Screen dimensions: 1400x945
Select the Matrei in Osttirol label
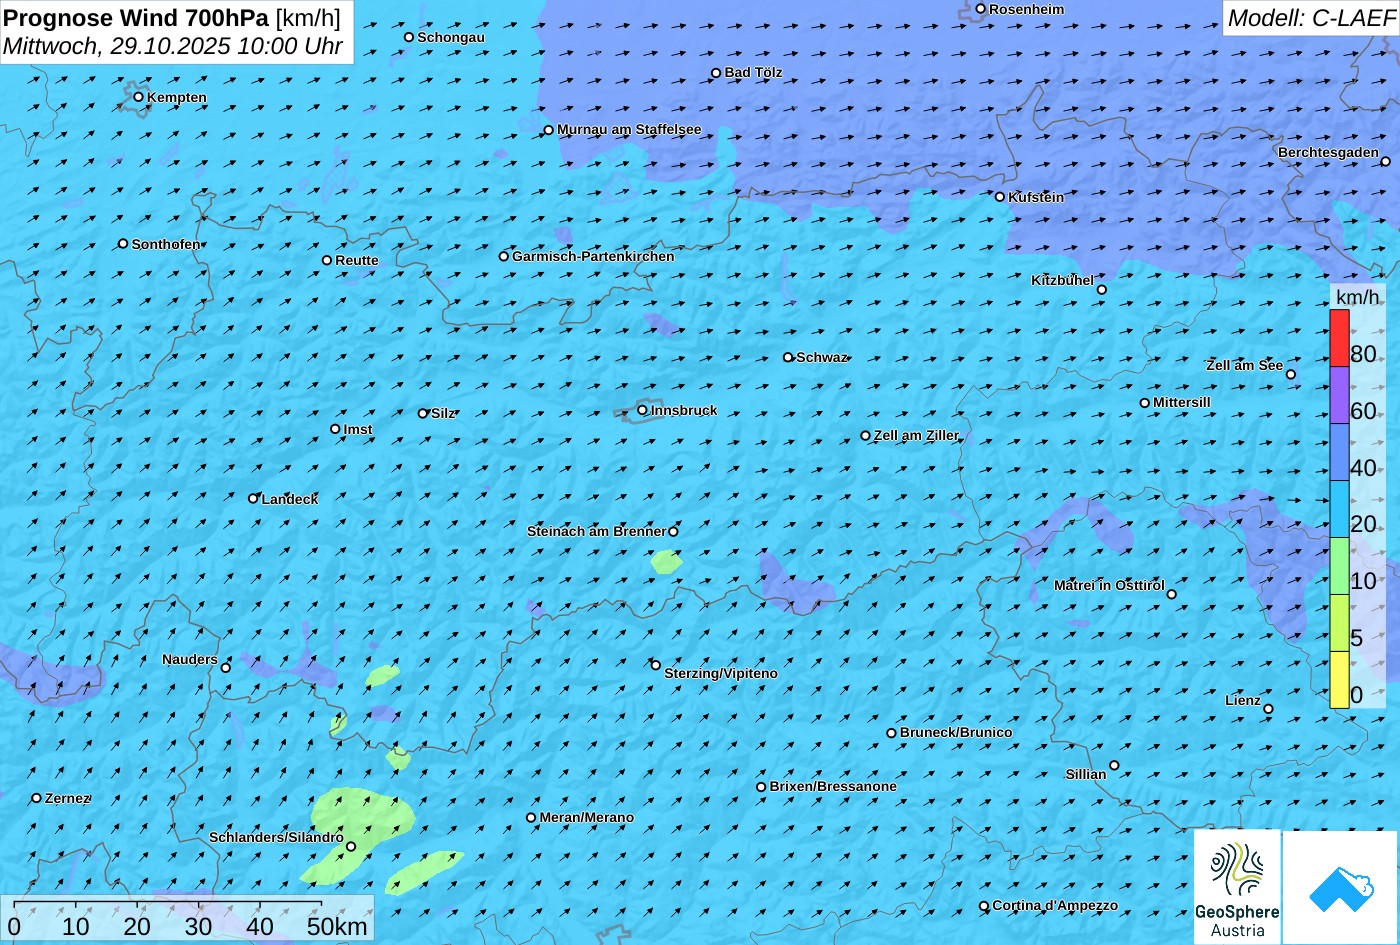coord(1109,585)
